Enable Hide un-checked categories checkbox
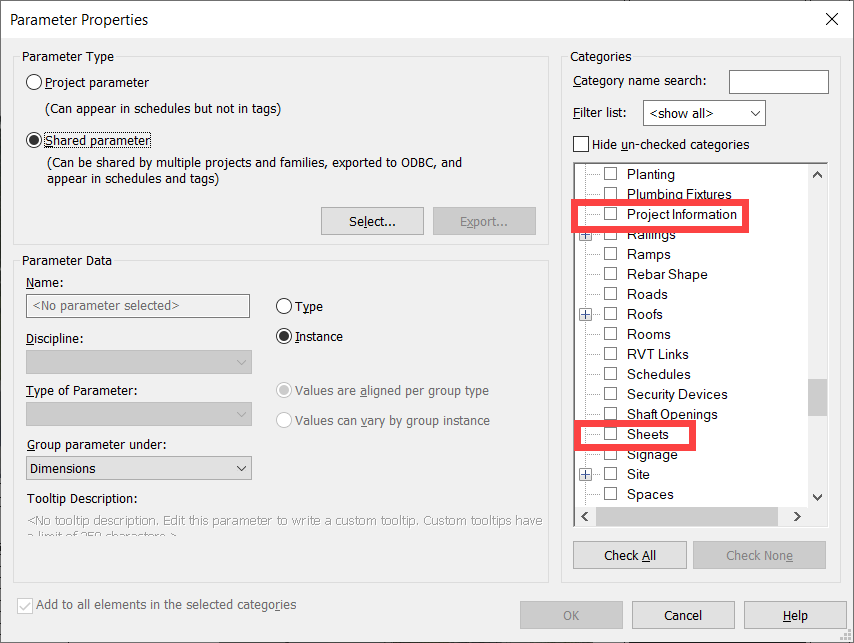854x643 pixels. pos(581,144)
